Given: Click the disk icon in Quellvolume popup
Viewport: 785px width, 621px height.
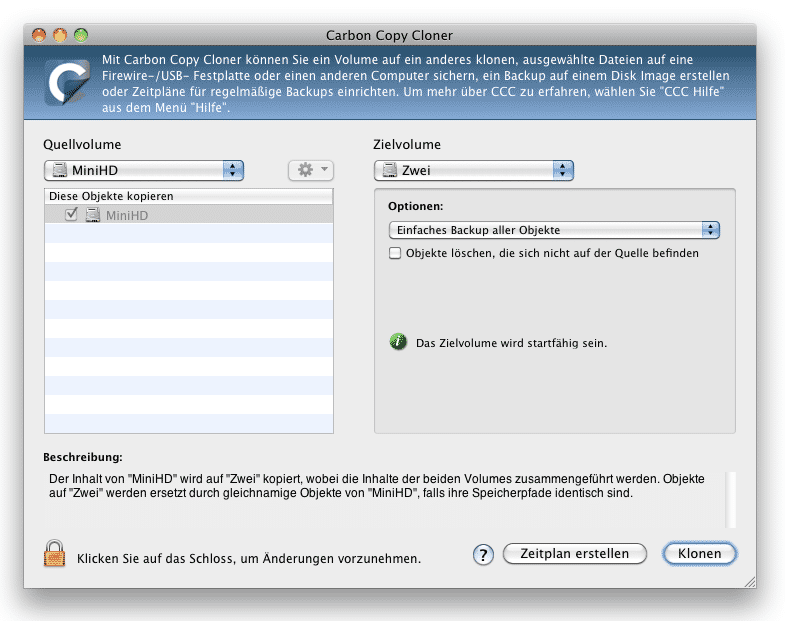Looking at the screenshot, I should point(60,170).
